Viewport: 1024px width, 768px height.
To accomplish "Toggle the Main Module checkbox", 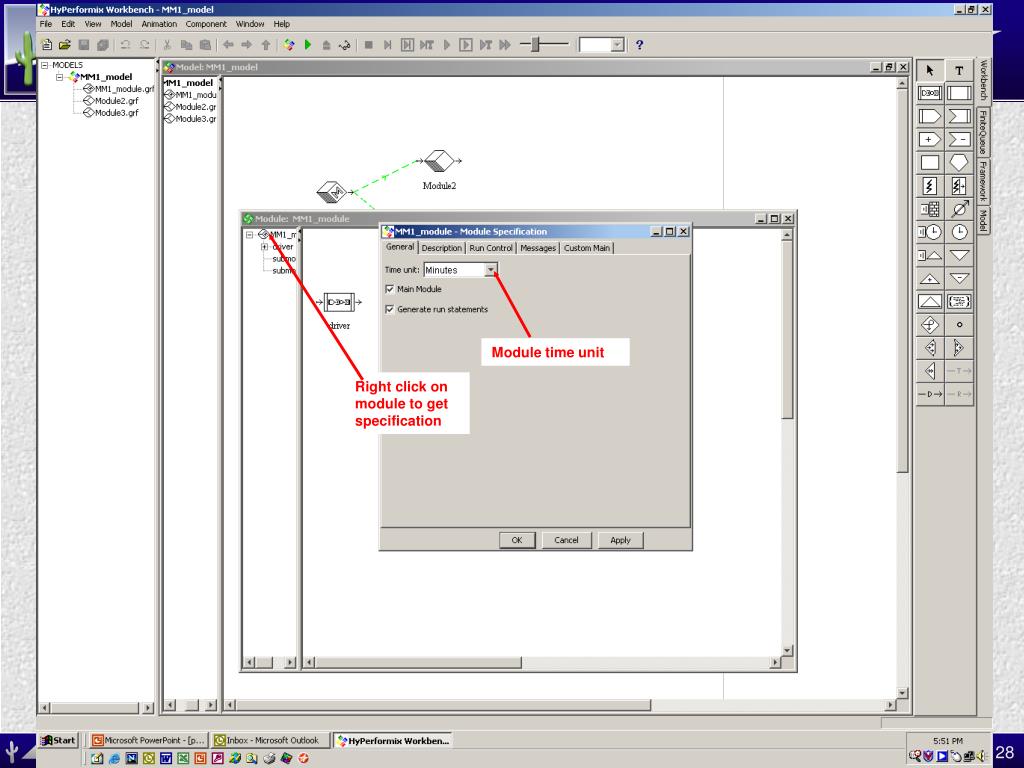I will (390, 289).
